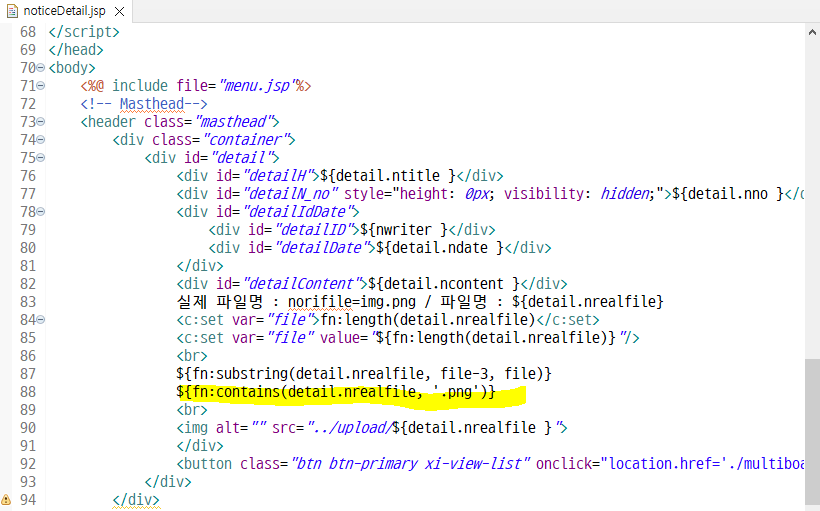Collapse the fold marker at line 71
This screenshot has width=820, height=511.
pos(41,86)
